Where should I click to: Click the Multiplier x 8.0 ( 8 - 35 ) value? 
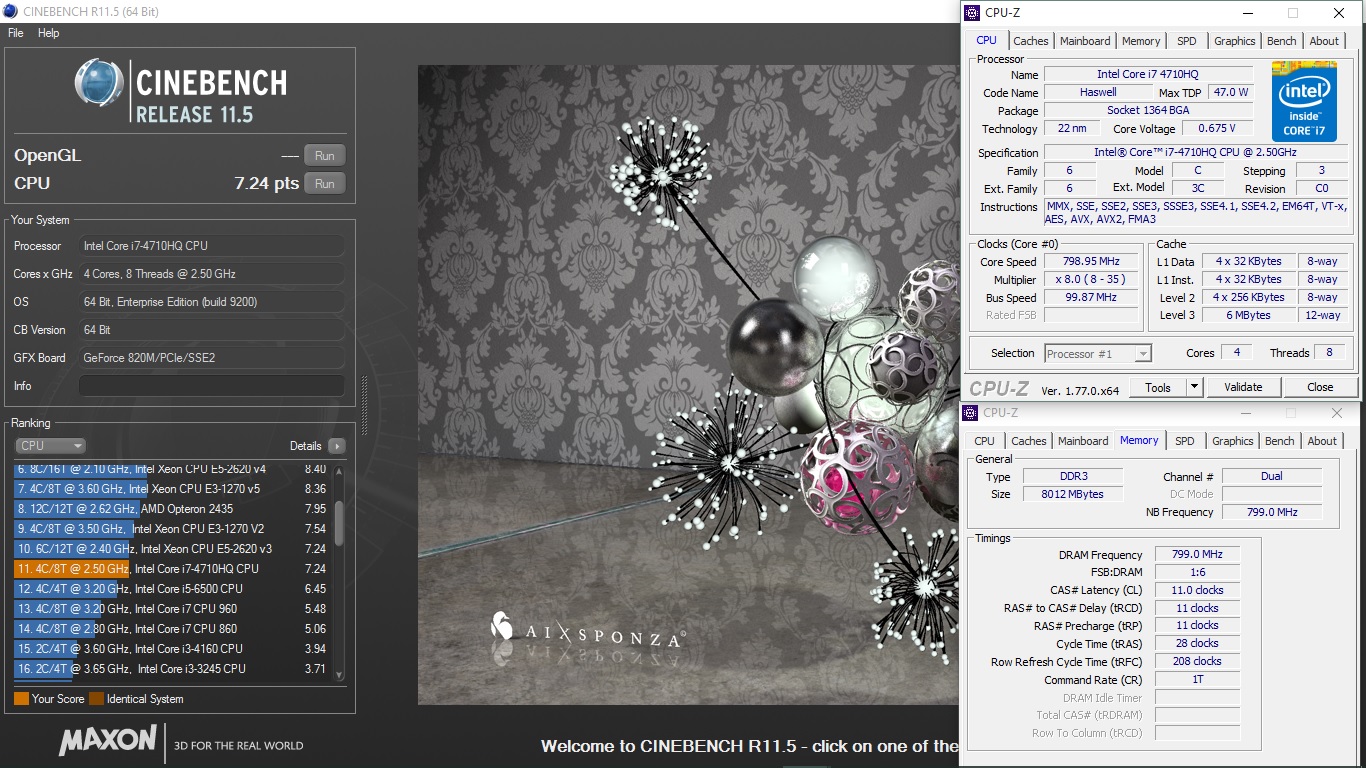point(1092,280)
